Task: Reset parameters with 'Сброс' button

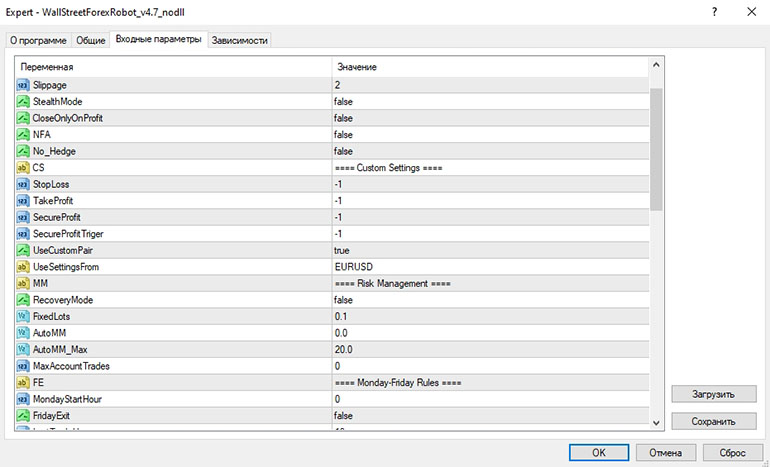Action: pos(733,452)
